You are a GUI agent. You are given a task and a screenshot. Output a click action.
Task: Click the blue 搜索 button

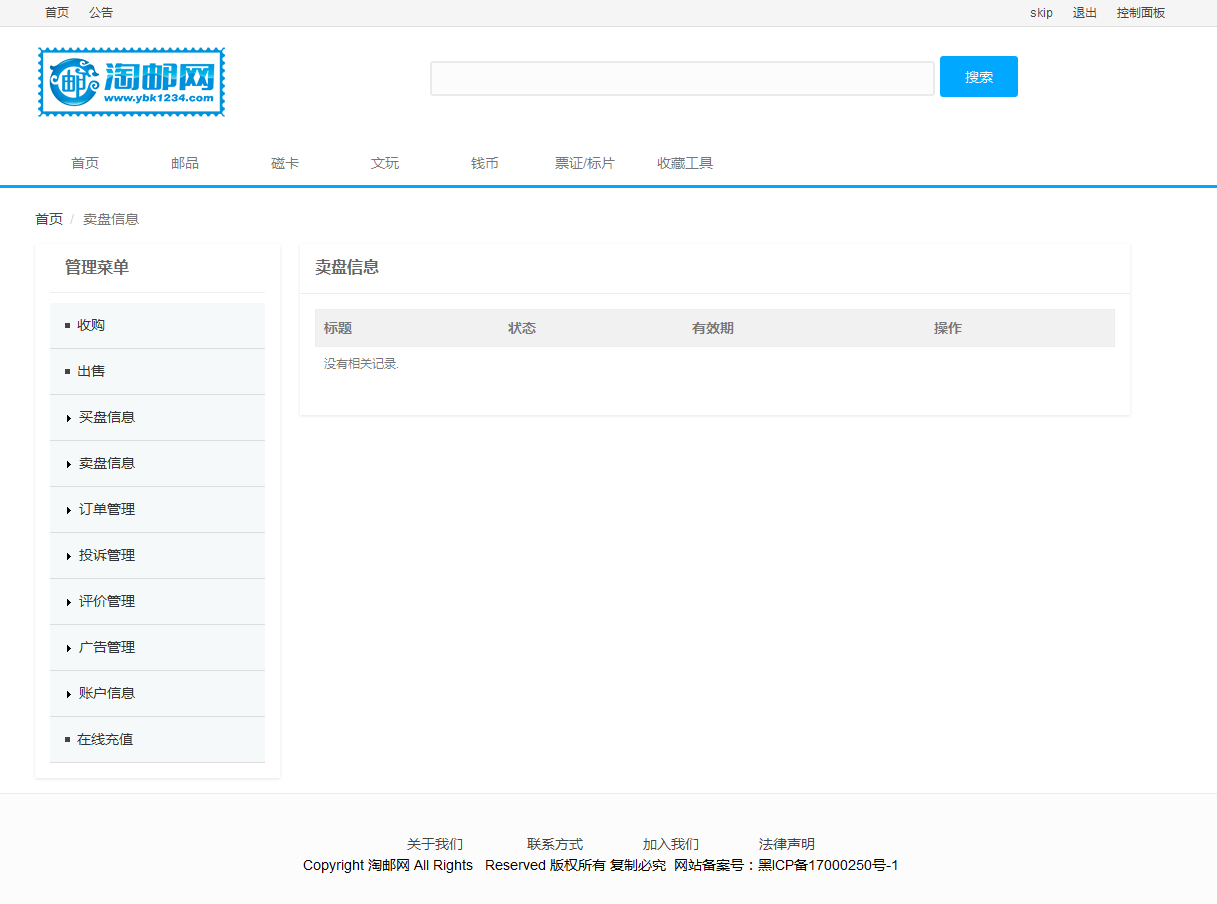(979, 77)
